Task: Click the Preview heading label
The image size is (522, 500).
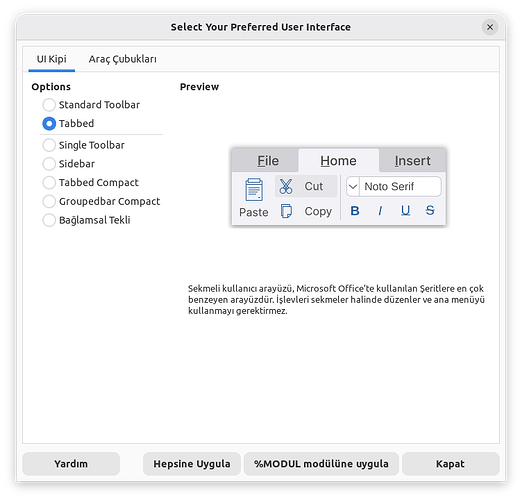Action: [199, 87]
